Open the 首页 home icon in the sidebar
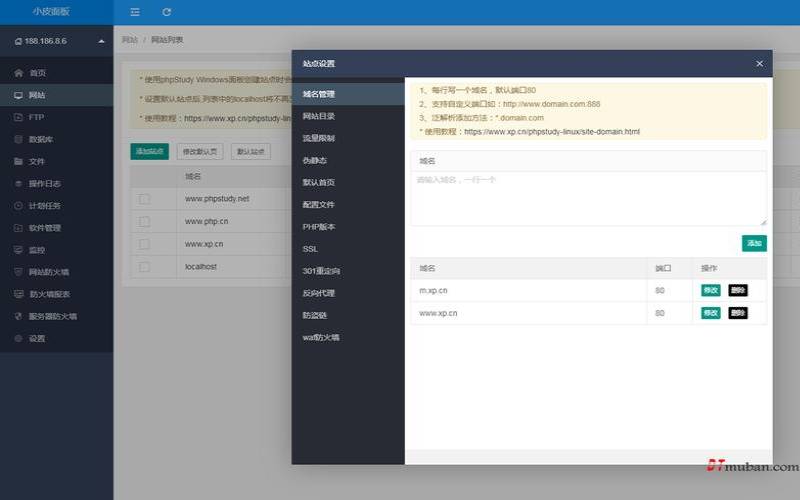800x500 pixels. 18,73
